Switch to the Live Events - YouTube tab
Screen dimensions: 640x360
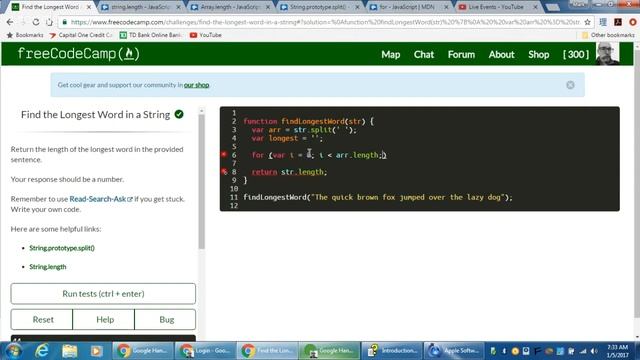click(496, 7)
